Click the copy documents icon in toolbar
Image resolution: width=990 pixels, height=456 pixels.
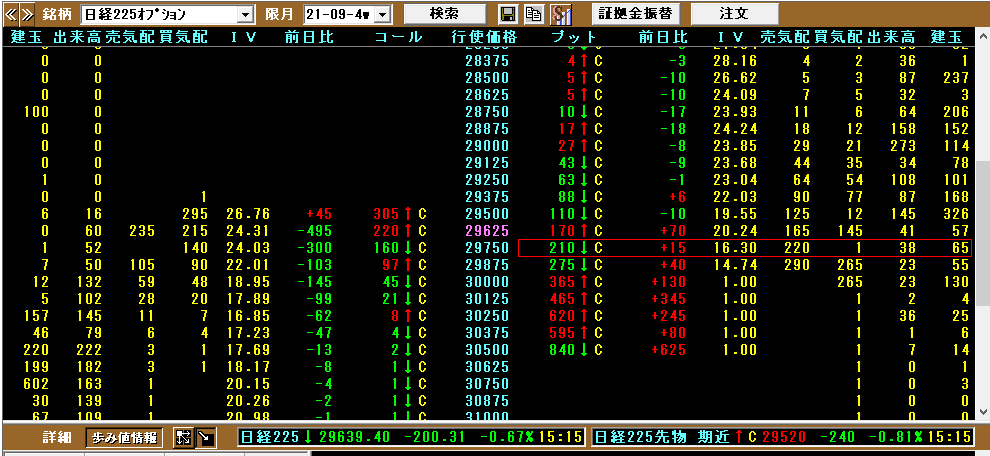point(533,14)
